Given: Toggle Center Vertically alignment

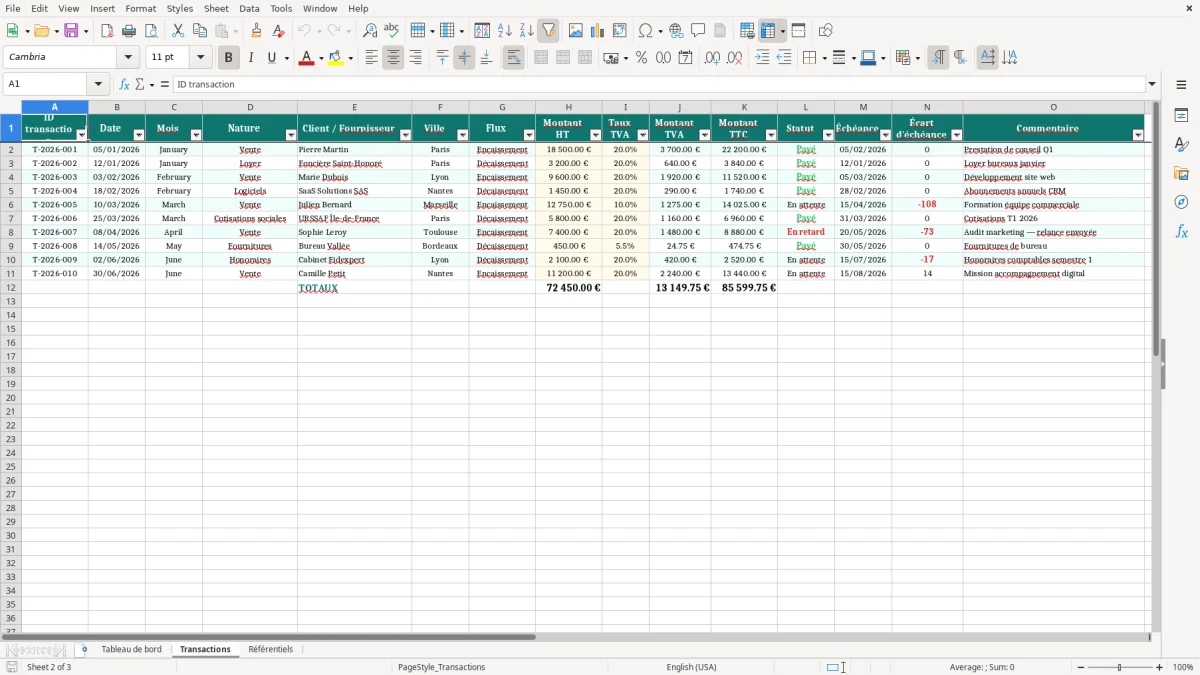Looking at the screenshot, I should pos(464,58).
